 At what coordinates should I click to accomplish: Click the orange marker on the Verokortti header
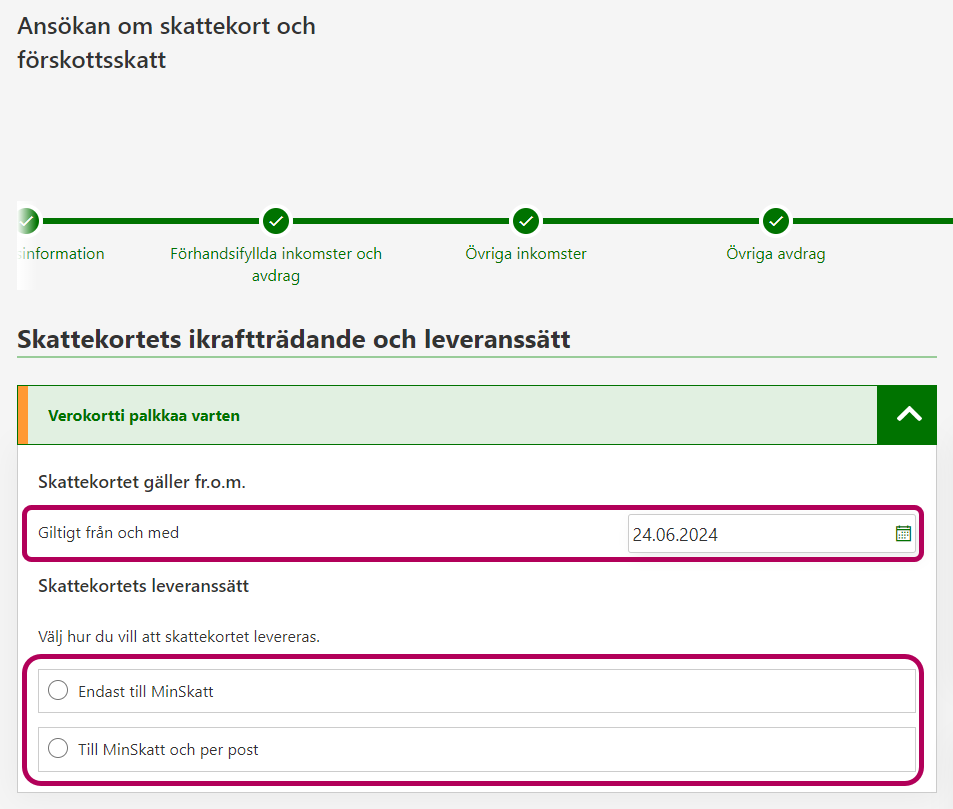(x=22, y=415)
